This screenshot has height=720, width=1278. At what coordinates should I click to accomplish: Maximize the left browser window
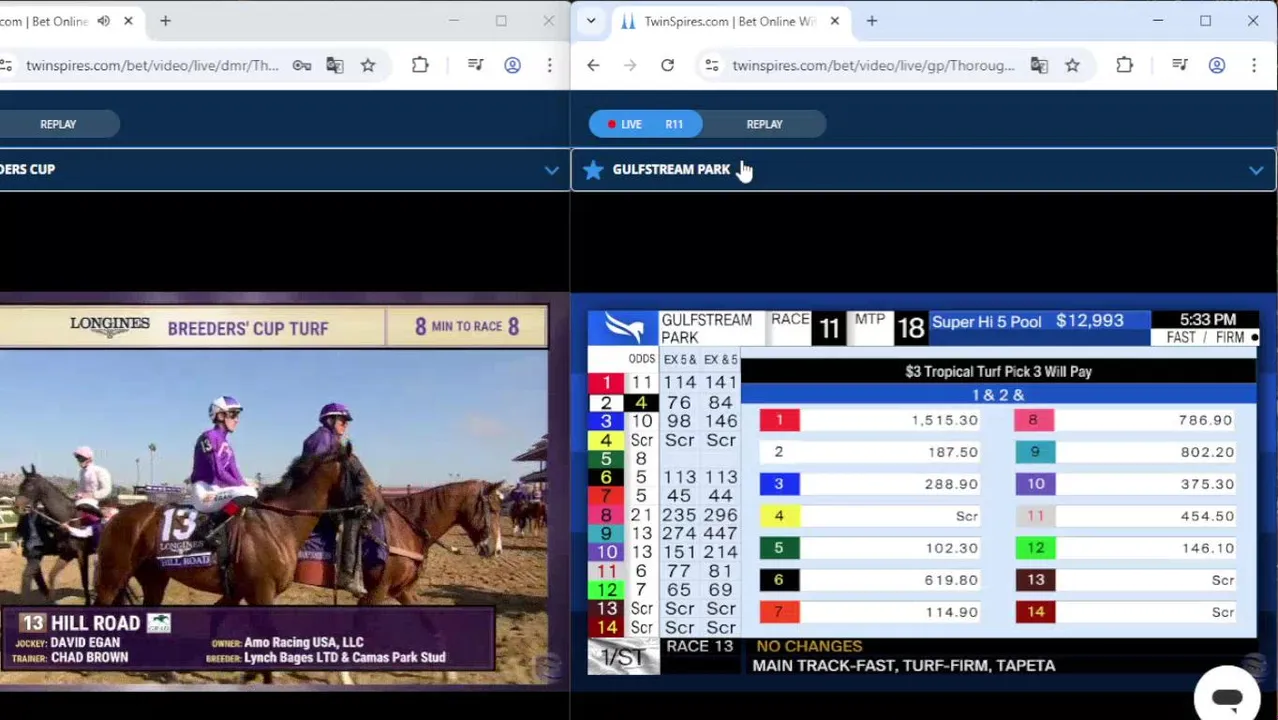click(x=501, y=21)
